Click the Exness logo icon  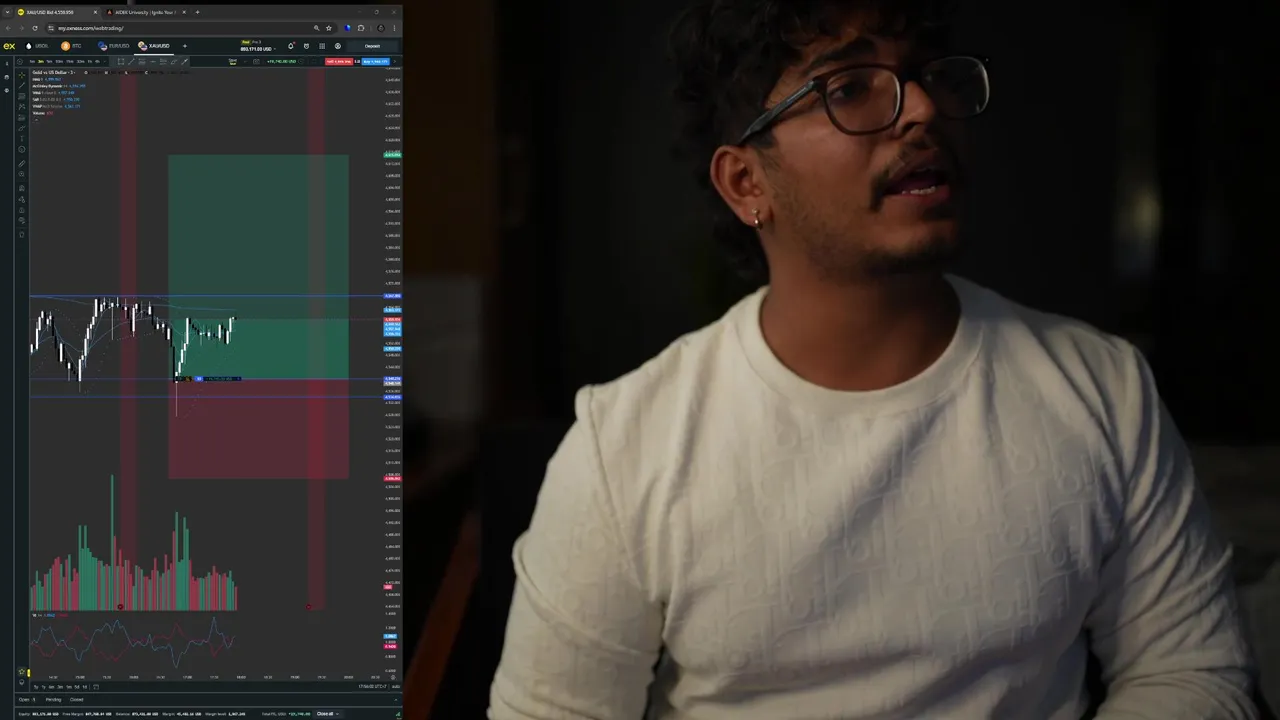pos(9,46)
